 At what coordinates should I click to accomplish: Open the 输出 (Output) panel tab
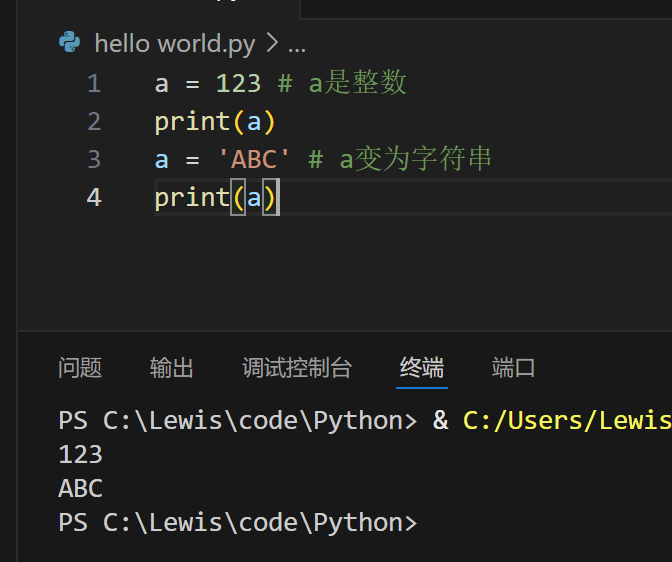tap(171, 368)
